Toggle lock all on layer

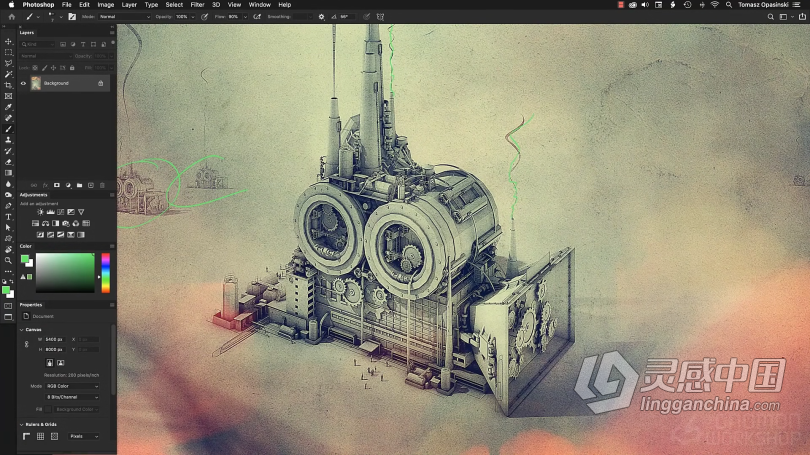coord(72,68)
